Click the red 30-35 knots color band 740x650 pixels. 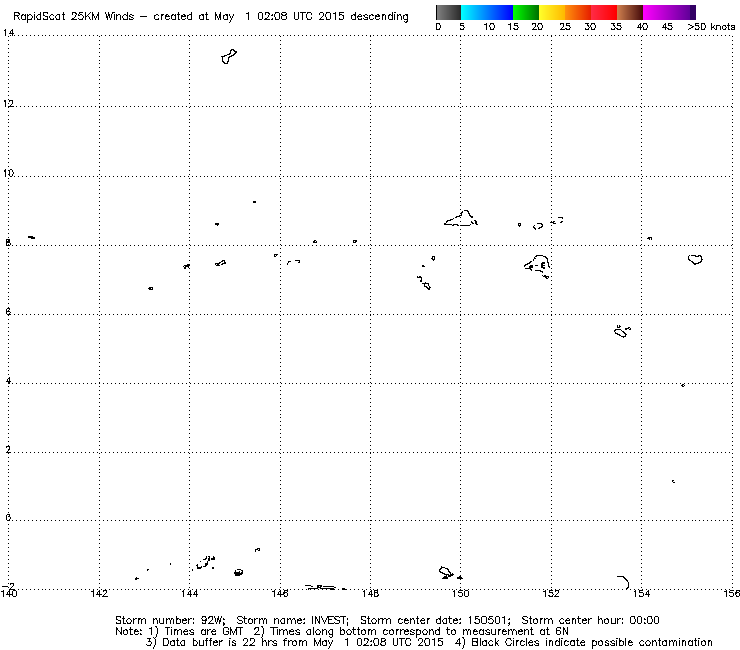[604, 12]
